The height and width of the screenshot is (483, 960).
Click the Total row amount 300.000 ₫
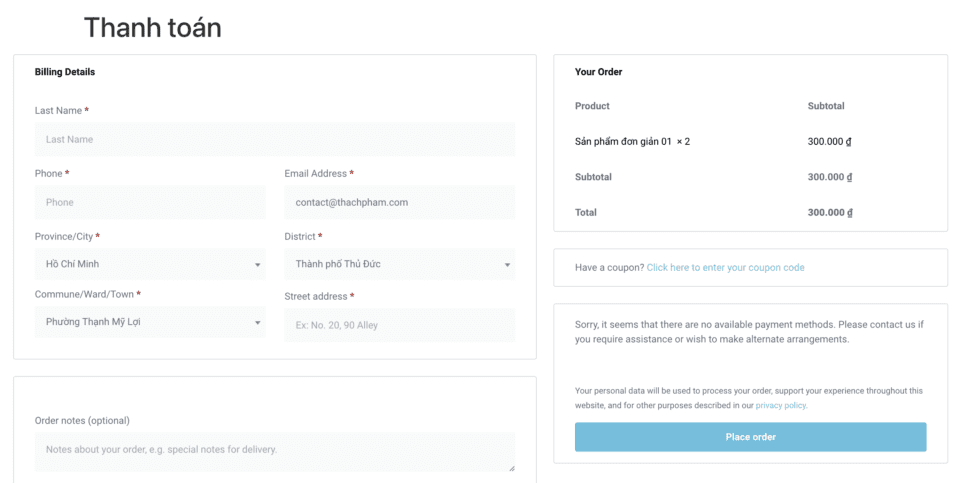[829, 213]
